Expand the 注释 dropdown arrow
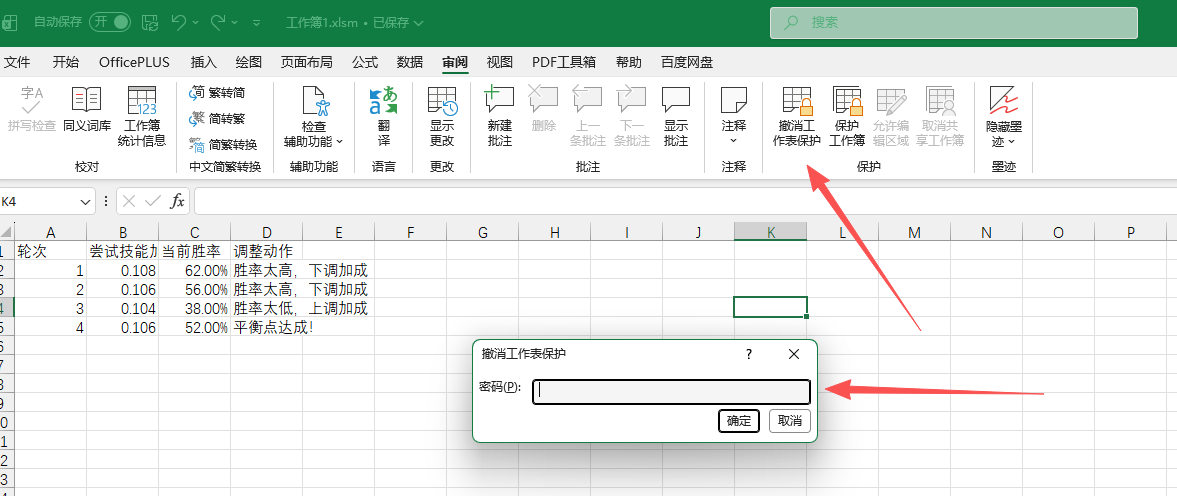Viewport: 1177px width, 496px height. tap(733, 140)
